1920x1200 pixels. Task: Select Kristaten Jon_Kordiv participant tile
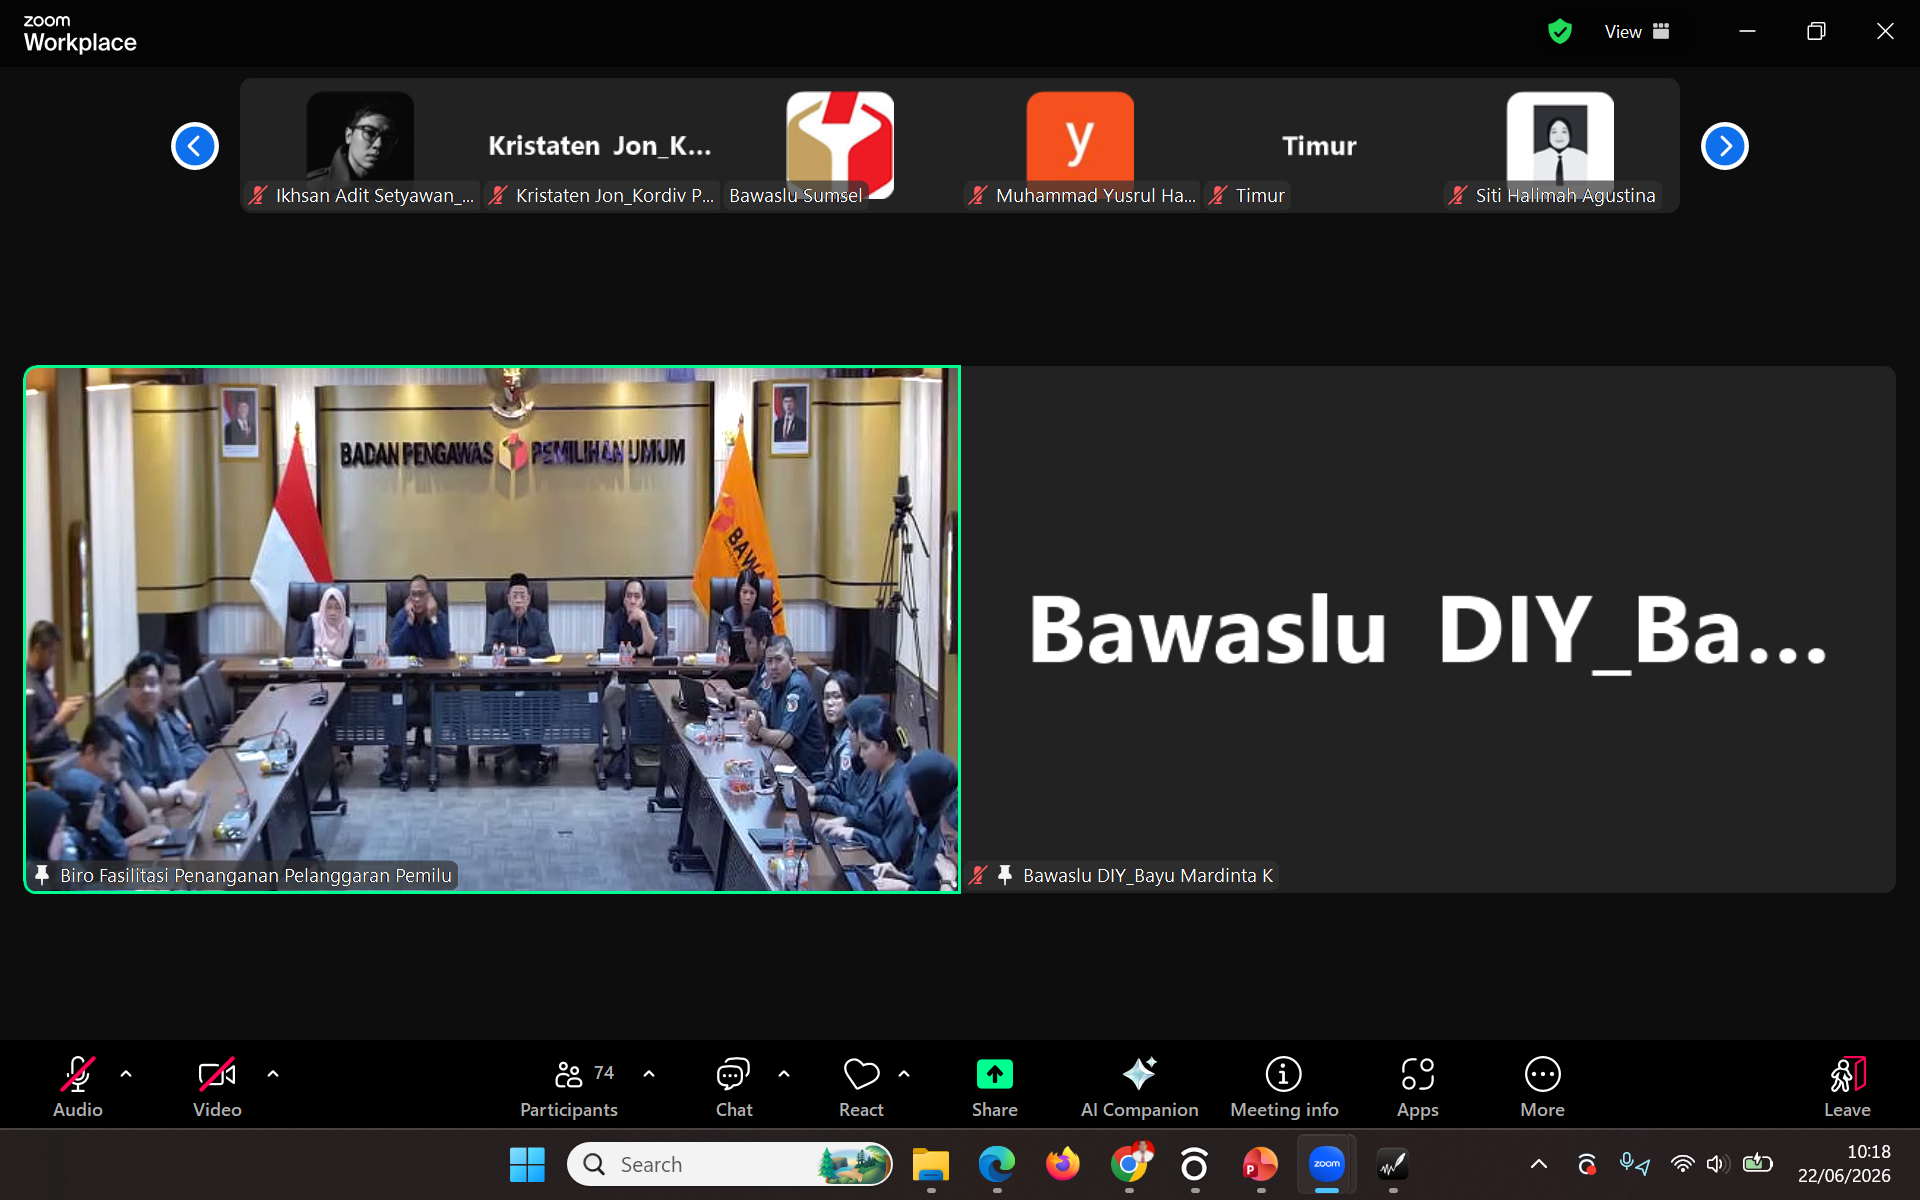pos(600,146)
